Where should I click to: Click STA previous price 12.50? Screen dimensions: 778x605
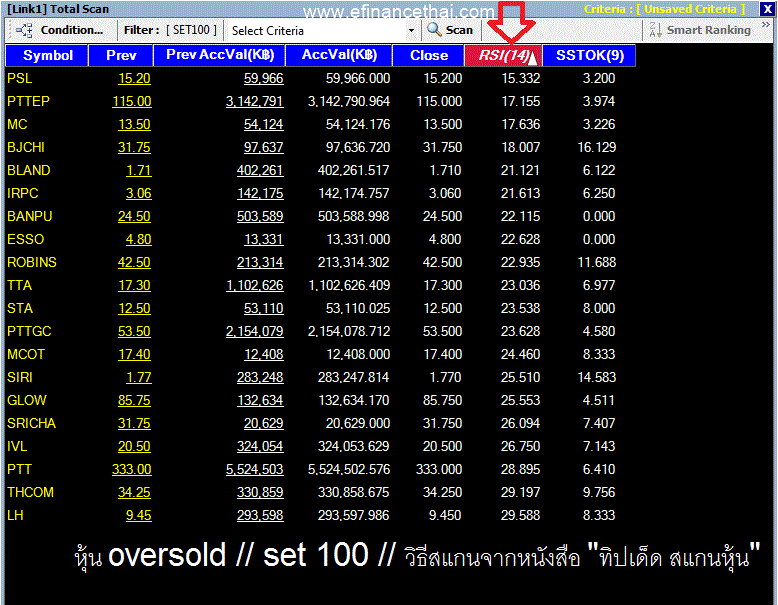[134, 308]
